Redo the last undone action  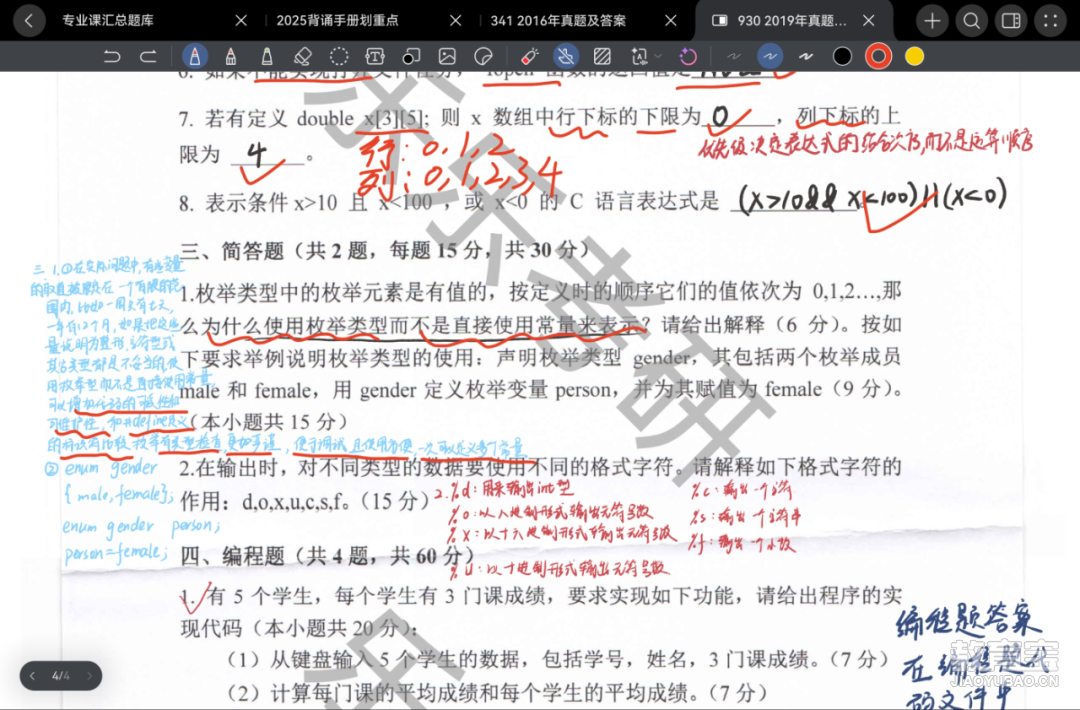(148, 57)
